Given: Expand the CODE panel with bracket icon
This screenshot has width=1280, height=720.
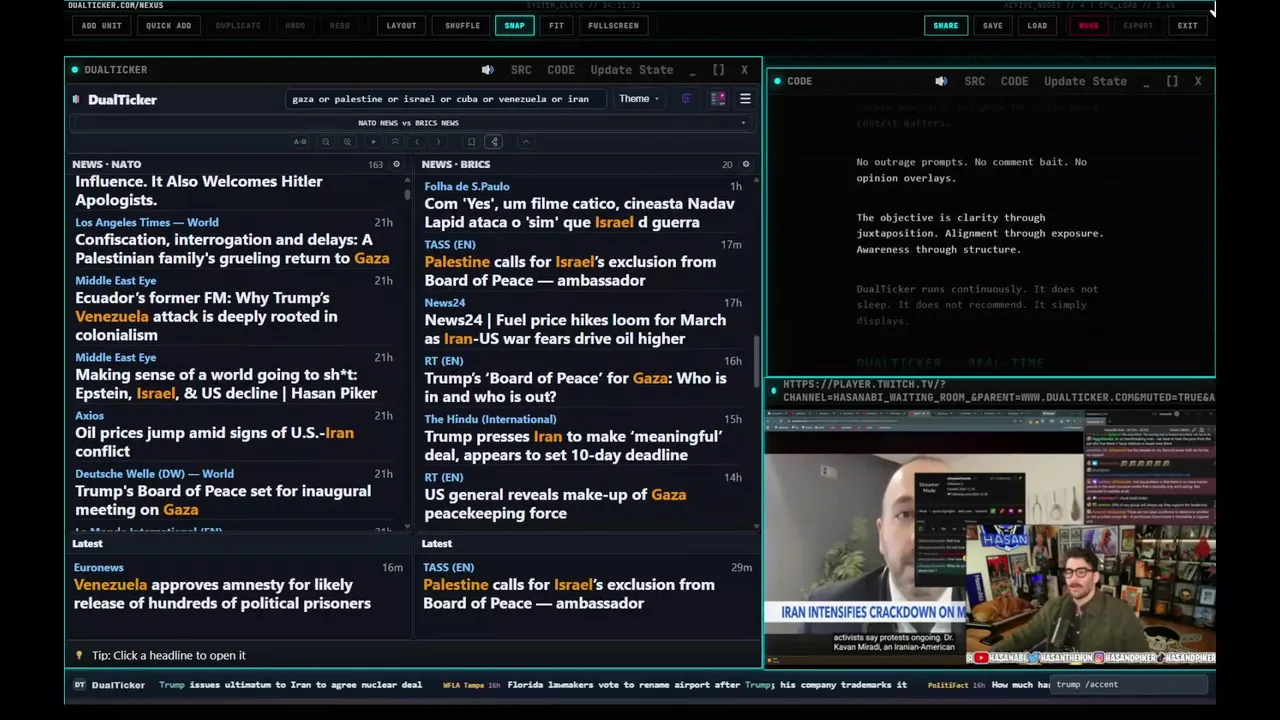Looking at the screenshot, I should [x=1172, y=81].
